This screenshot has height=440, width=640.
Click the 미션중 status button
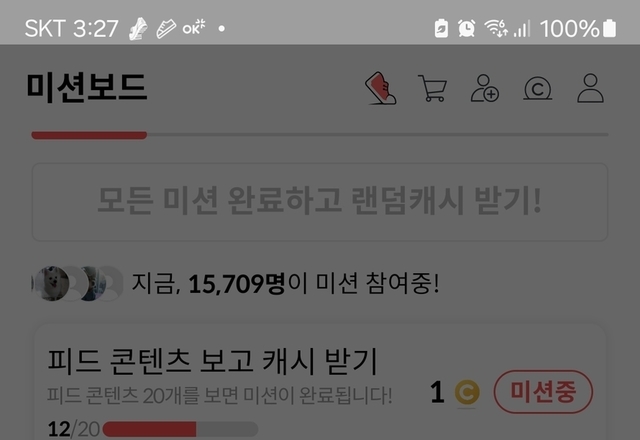[543, 392]
